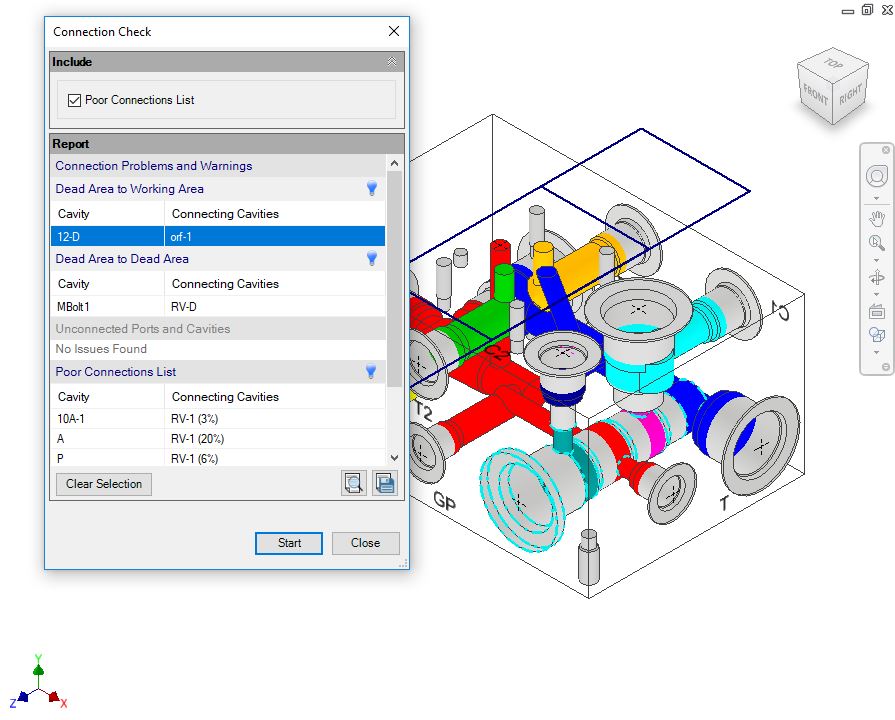Click the Report section header

point(227,144)
